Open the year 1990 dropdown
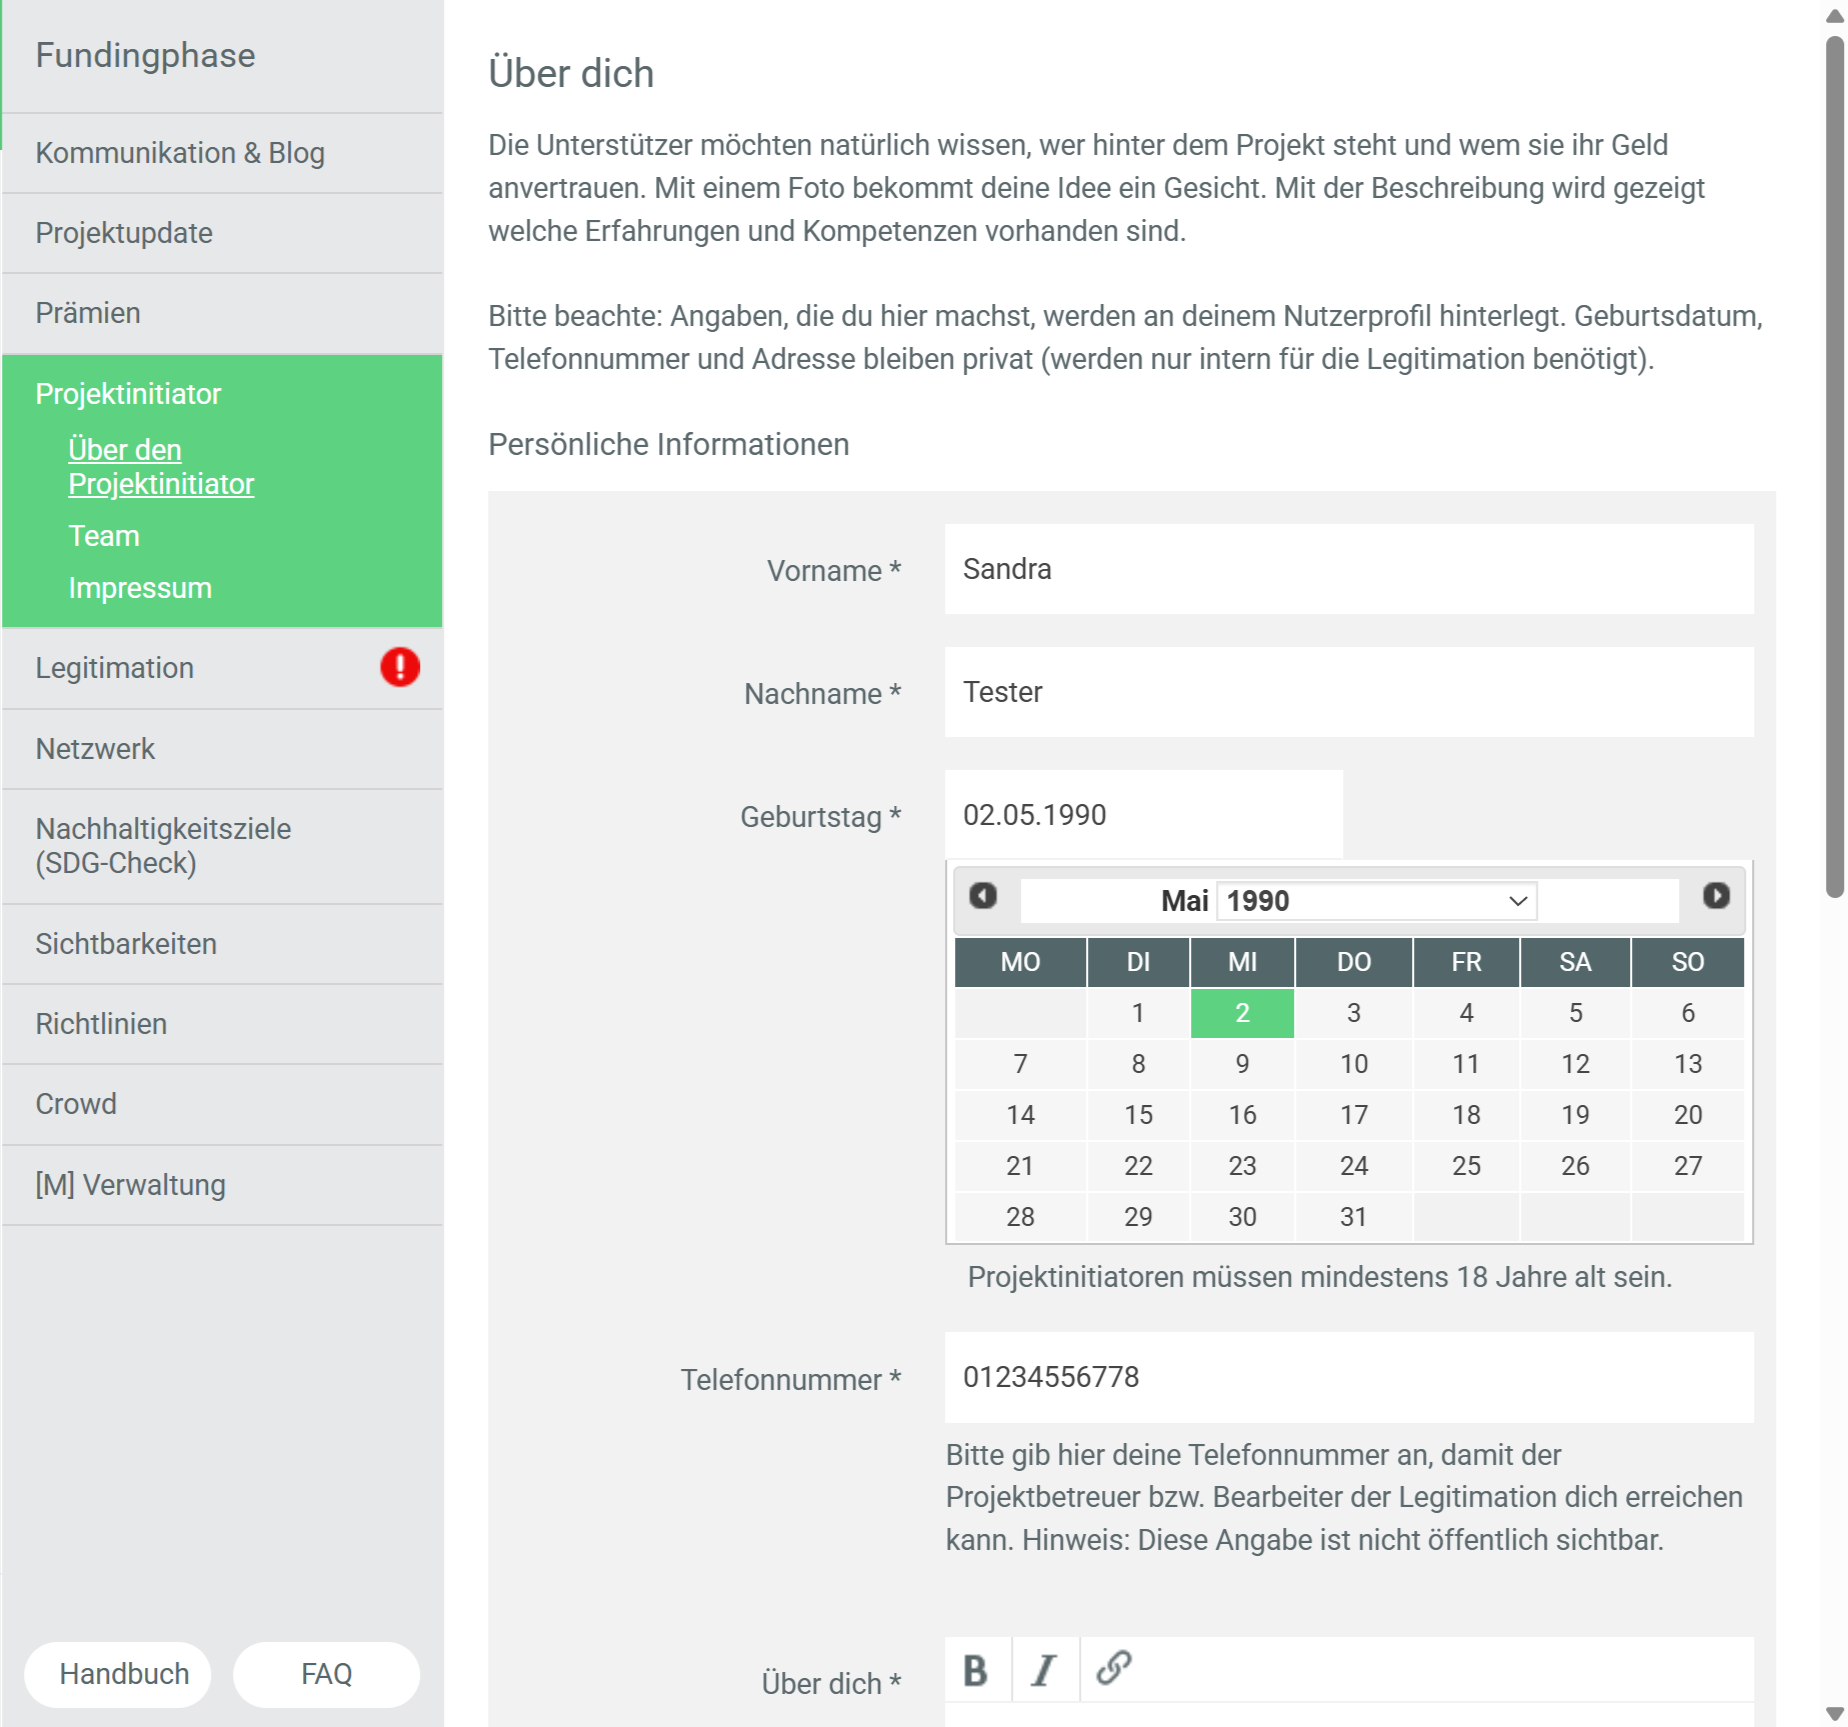Image resolution: width=1848 pixels, height=1727 pixels. pos(1377,901)
